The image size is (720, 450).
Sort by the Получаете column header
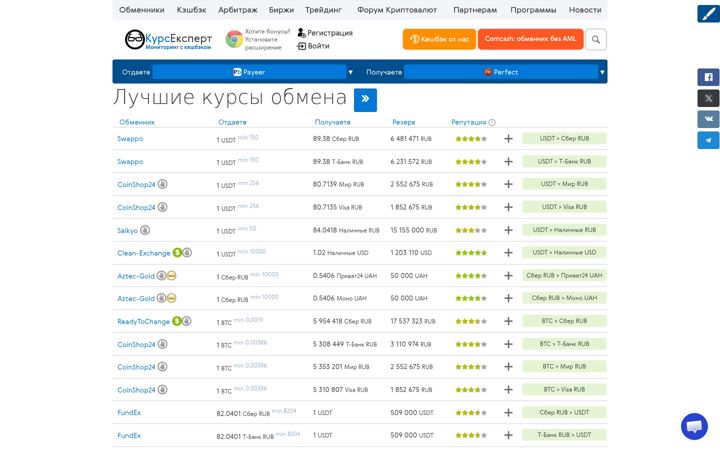(332, 123)
